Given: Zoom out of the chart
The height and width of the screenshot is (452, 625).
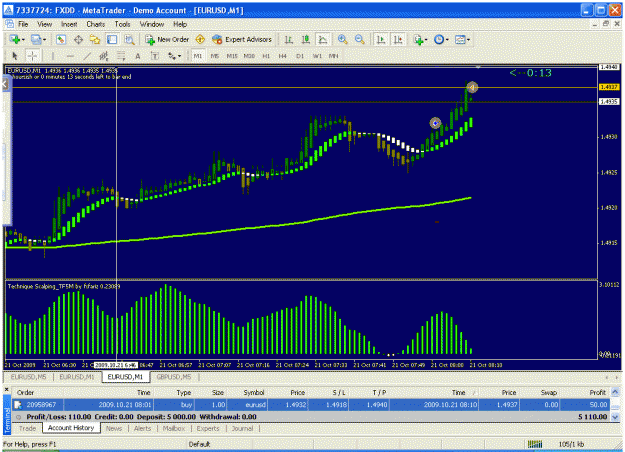Looking at the screenshot, I should click(x=360, y=39).
